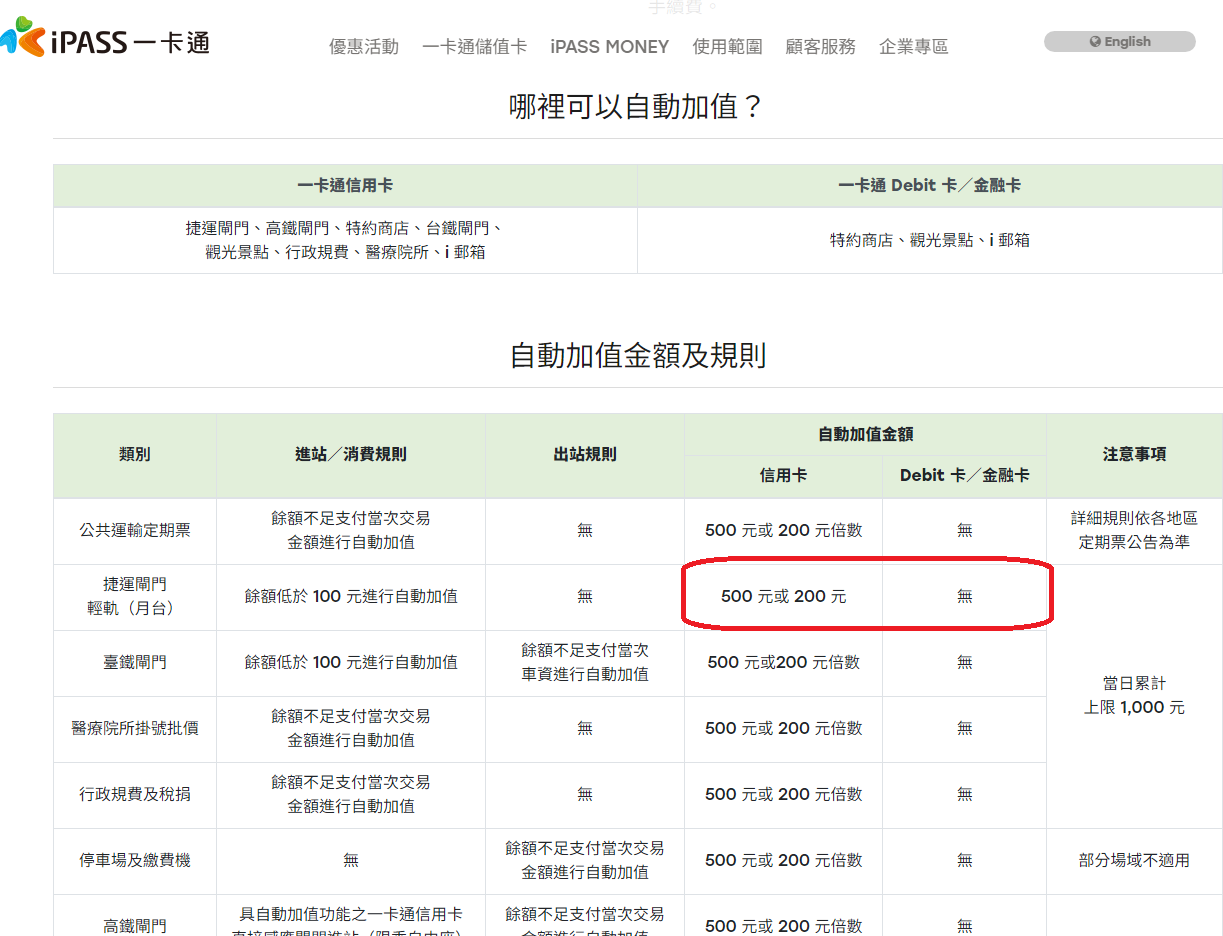
Task: Open the 企業專區 navigation item
Action: pos(913,47)
